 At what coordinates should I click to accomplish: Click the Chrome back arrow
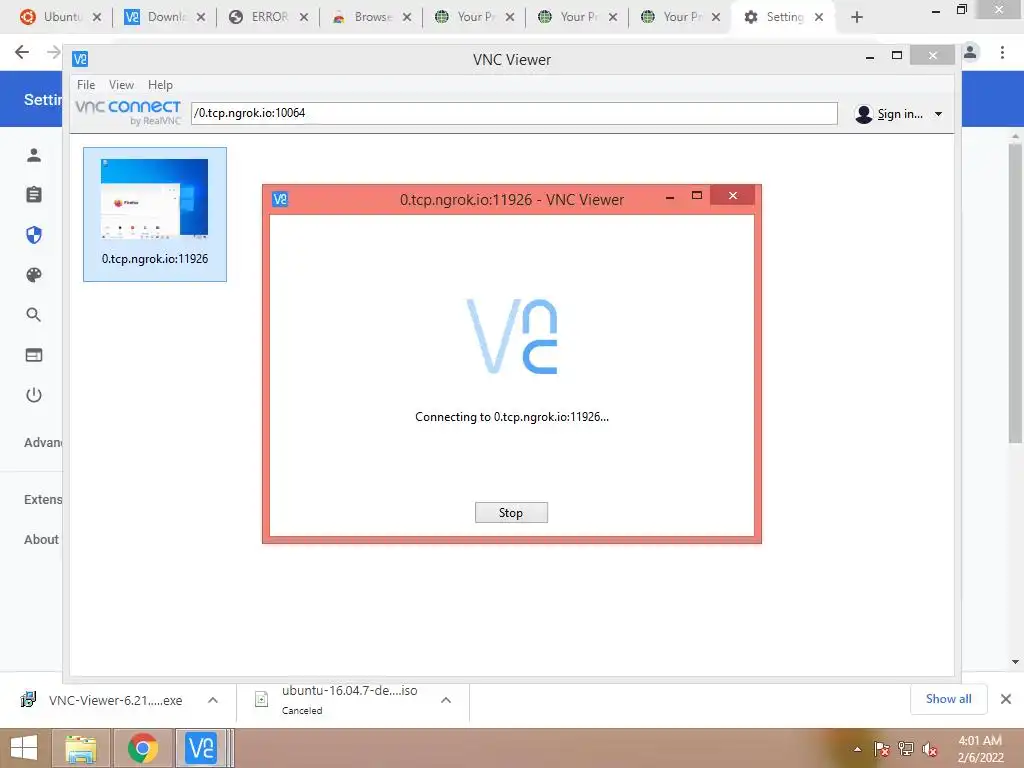point(22,52)
